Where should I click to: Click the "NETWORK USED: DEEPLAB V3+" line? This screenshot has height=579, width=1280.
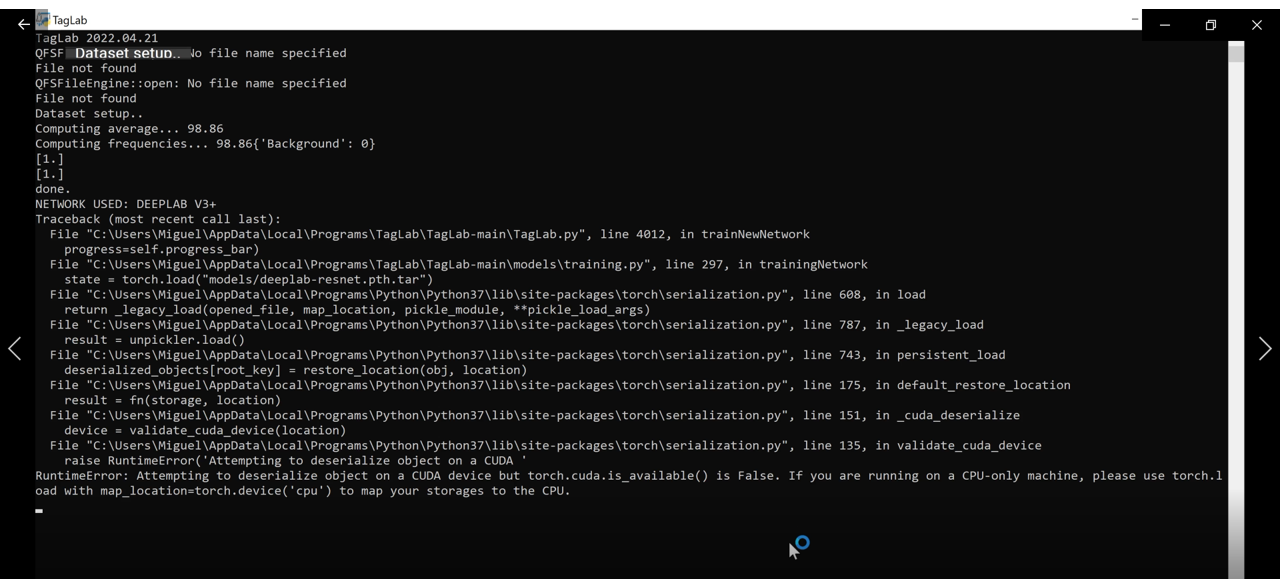click(x=126, y=203)
